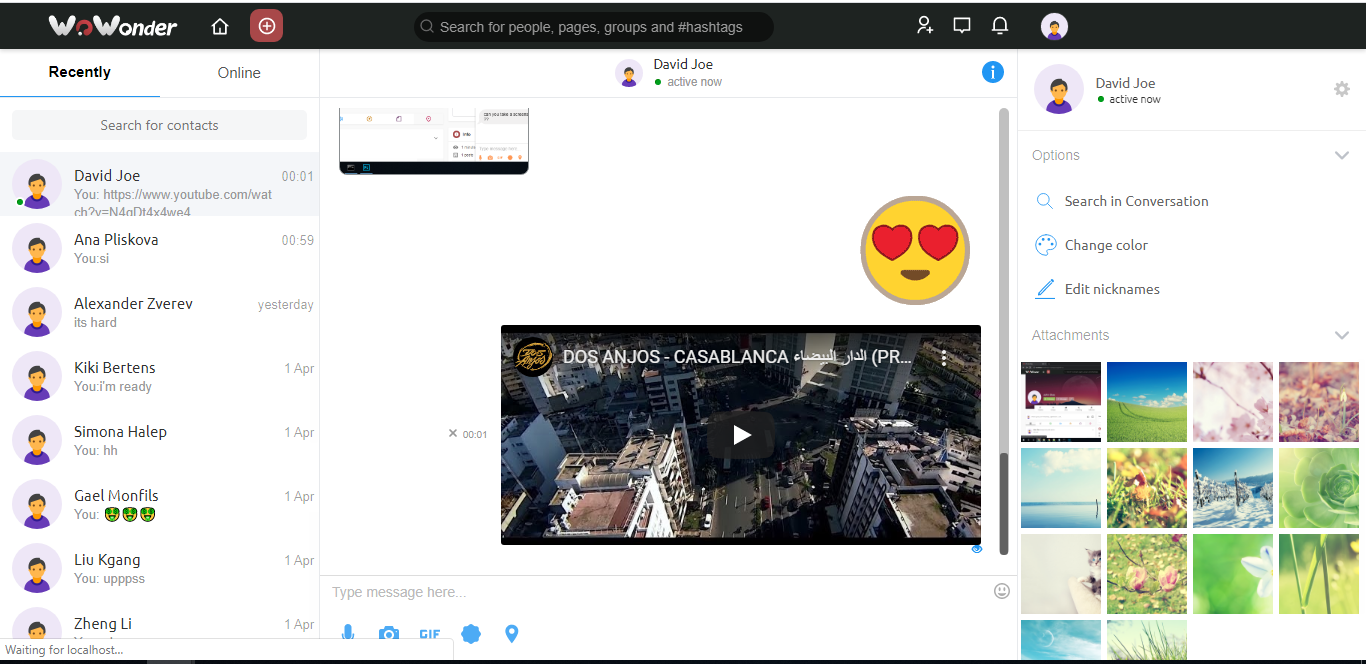Click David Joe avatar in chat header
The height and width of the screenshot is (664, 1366).
point(629,73)
